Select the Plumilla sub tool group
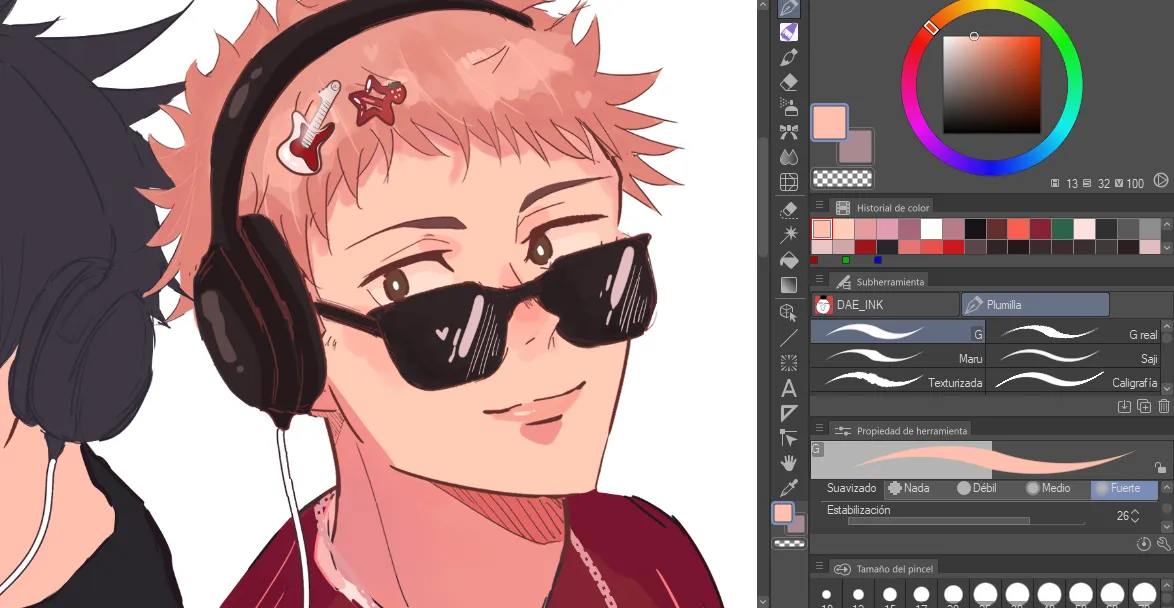Image resolution: width=1174 pixels, height=608 pixels. point(1035,305)
